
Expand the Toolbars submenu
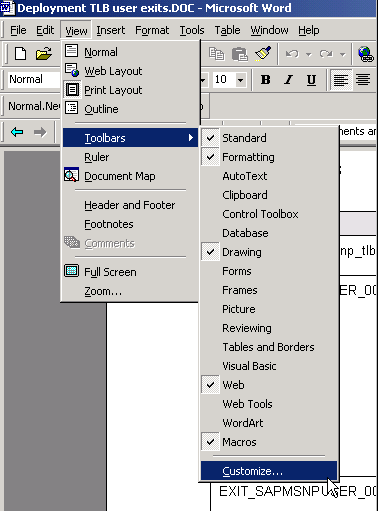[x=131, y=138]
